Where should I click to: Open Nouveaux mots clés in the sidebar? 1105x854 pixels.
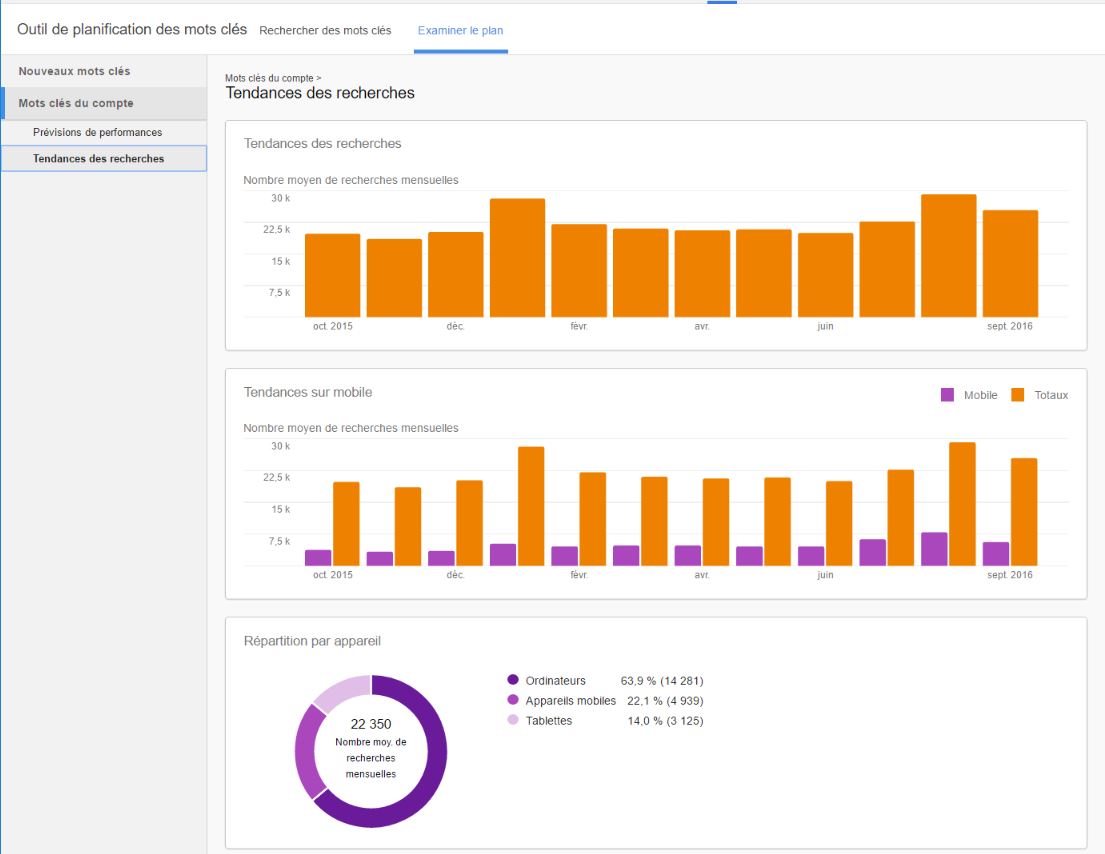click(x=74, y=72)
